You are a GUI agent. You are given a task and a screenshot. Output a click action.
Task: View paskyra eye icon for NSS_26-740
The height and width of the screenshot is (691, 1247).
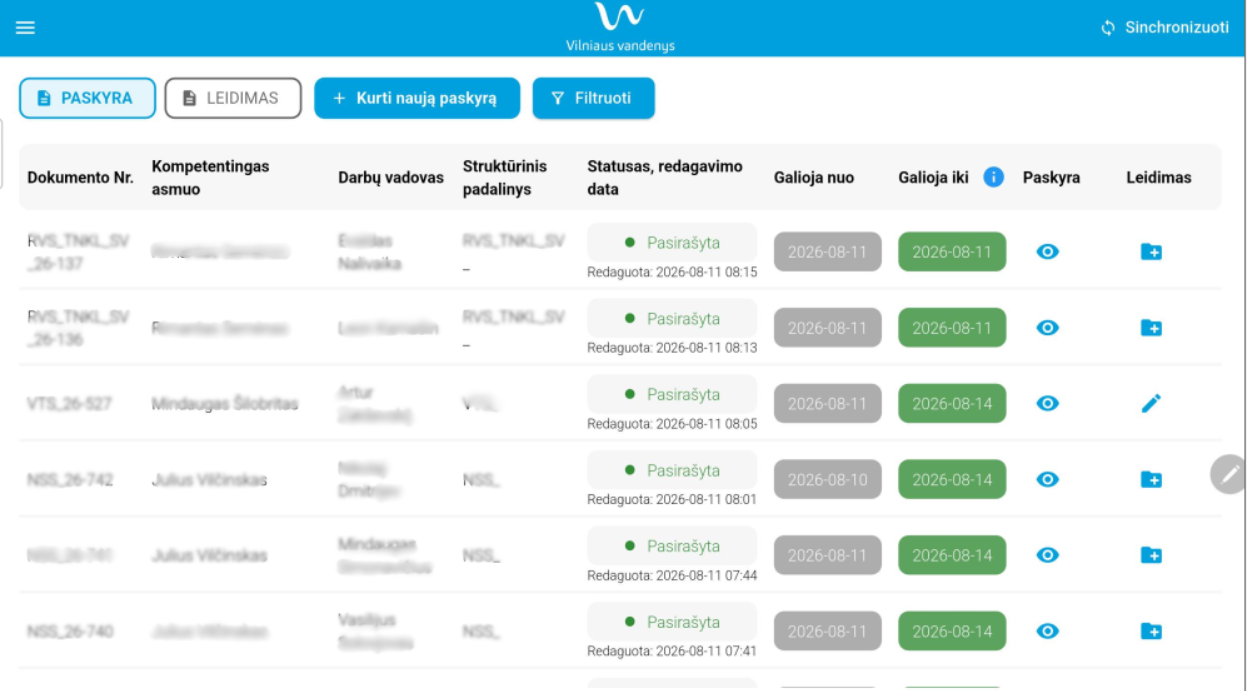click(x=1047, y=631)
